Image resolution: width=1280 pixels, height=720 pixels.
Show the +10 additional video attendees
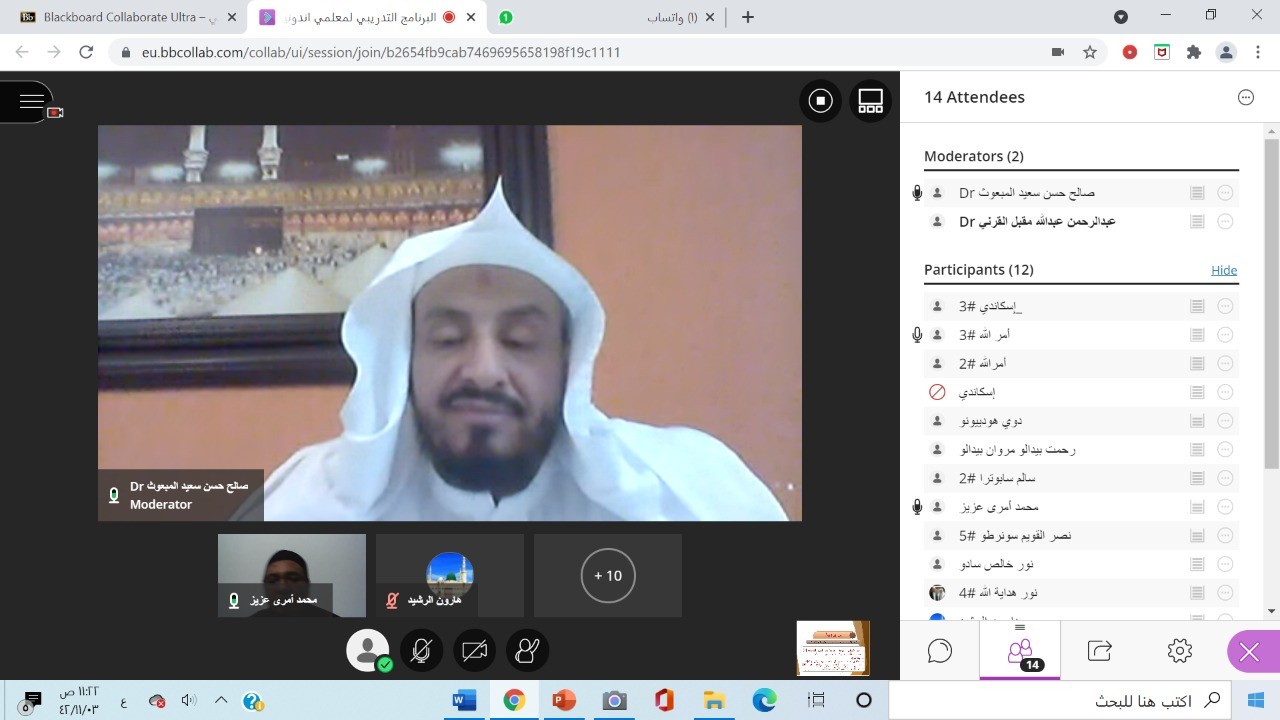[x=608, y=576]
